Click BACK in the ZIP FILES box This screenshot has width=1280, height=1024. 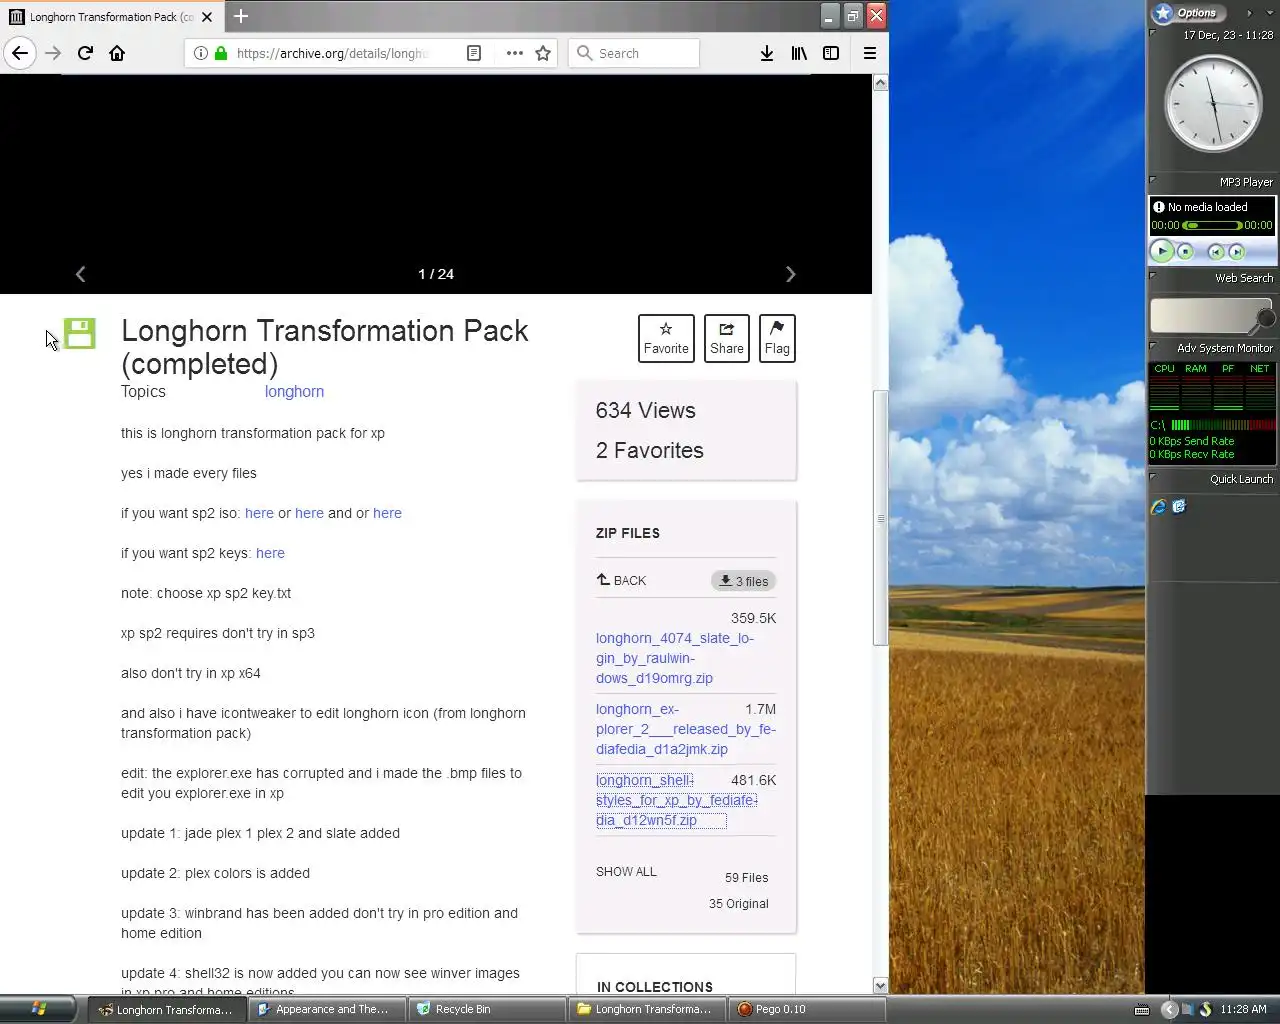[x=622, y=580]
